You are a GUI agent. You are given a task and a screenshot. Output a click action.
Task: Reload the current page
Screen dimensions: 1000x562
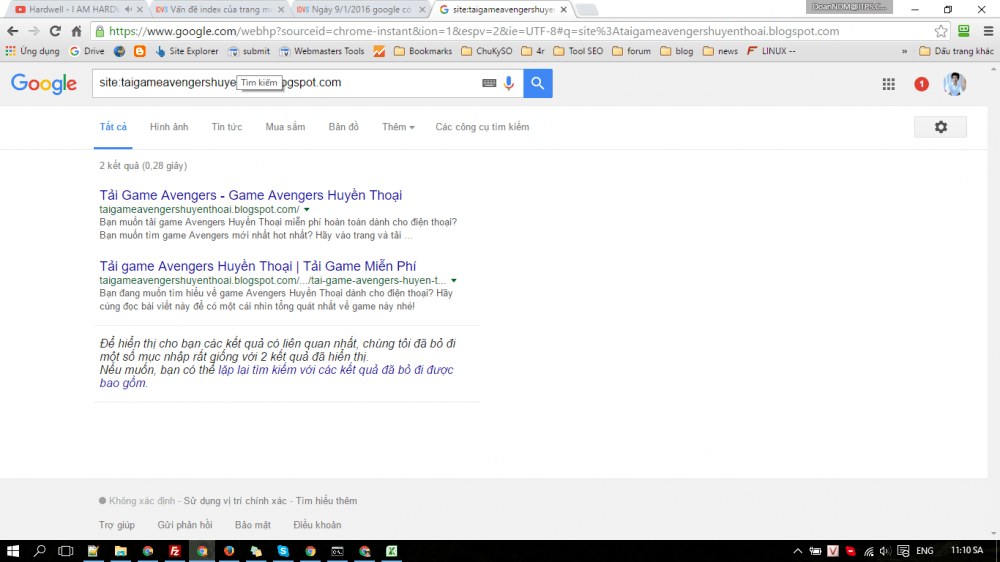point(55,31)
